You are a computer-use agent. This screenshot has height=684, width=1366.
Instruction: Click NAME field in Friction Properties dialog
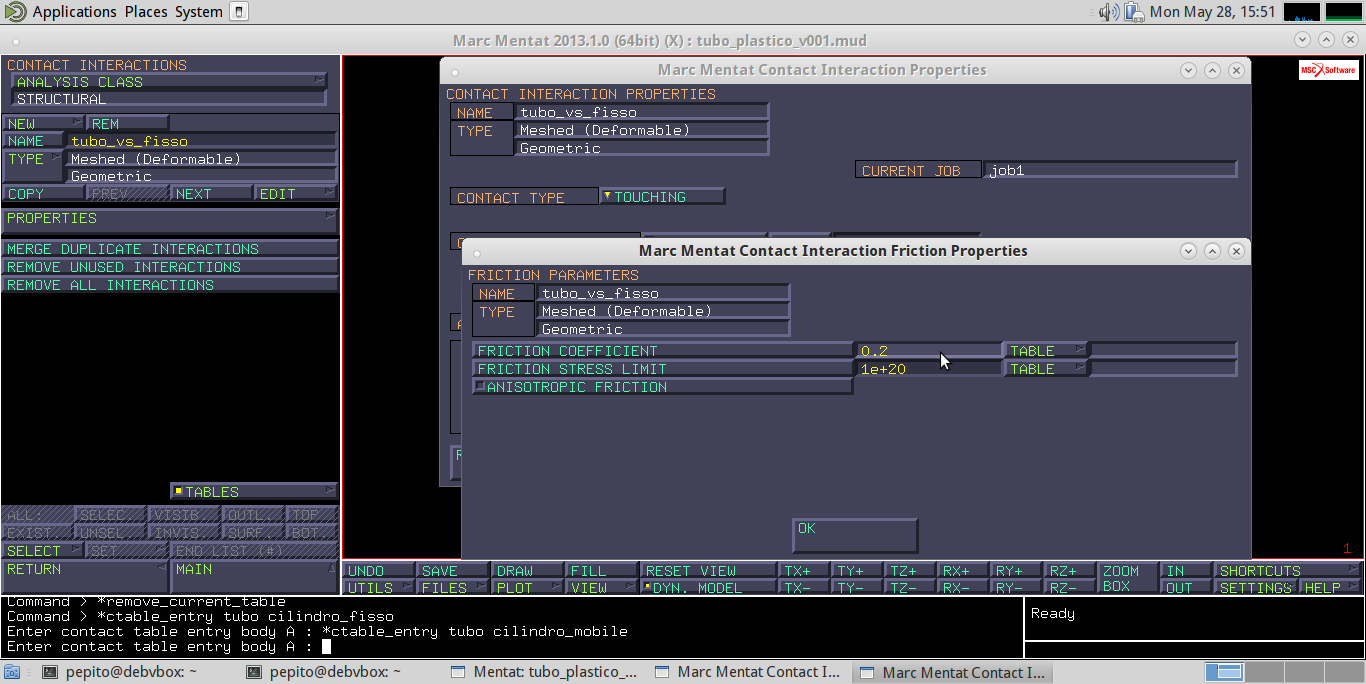tap(663, 293)
